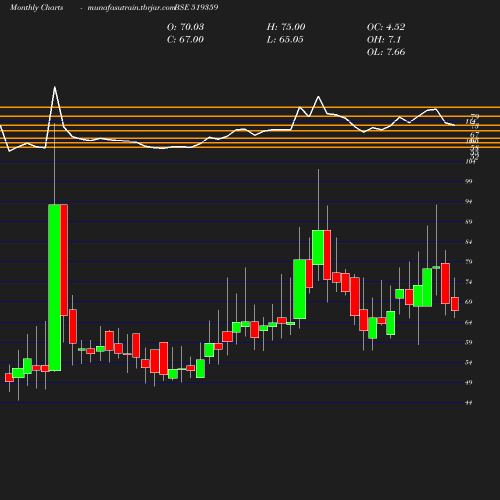Click the 54 price axis label
500x500 pixels.
(469, 362)
